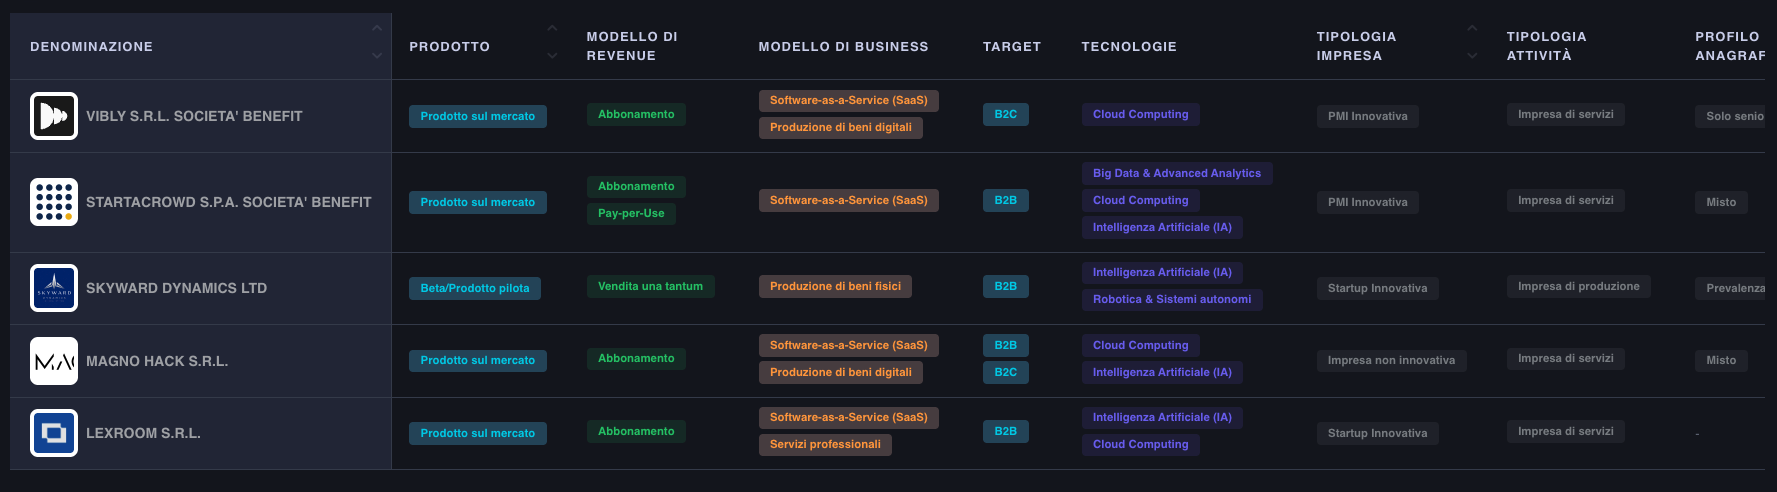Select B2B target tag in LEXROOM row
The width and height of the screenshot is (1777, 492).
coord(1006,431)
